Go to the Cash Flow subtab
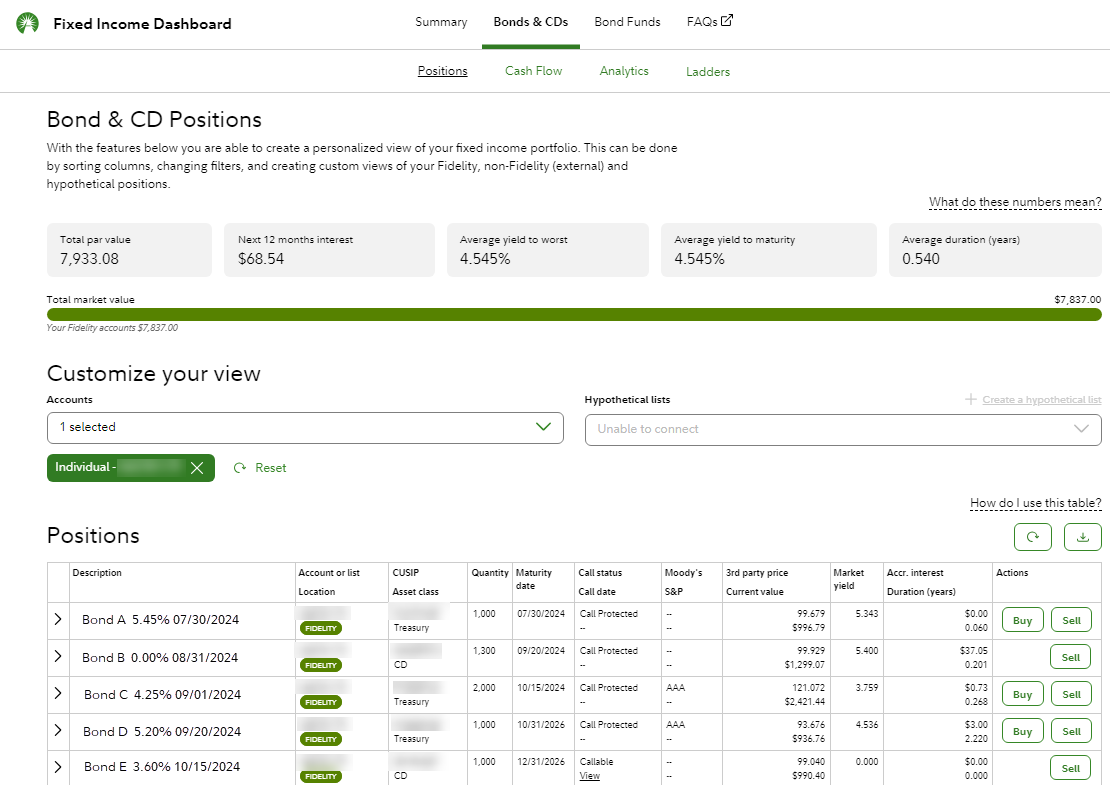Viewport: 1110px width, 785px height. 533,71
